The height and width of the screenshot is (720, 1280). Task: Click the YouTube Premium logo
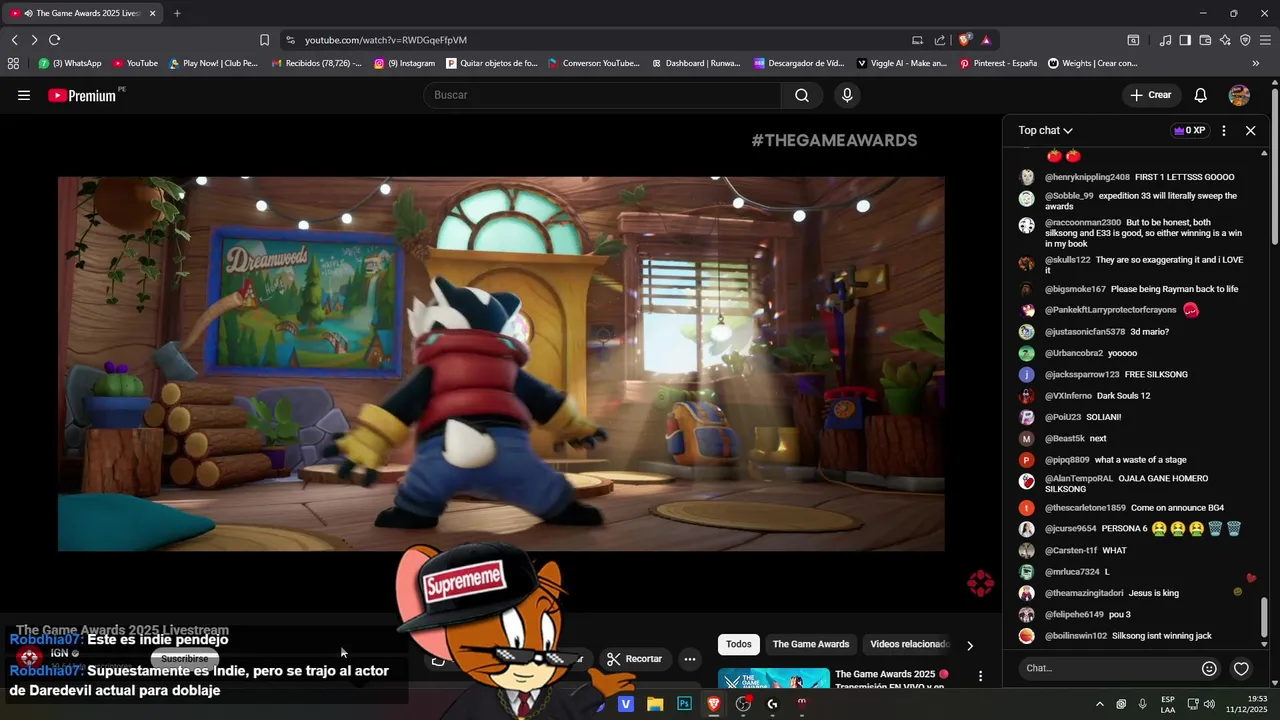pyautogui.click(x=82, y=95)
